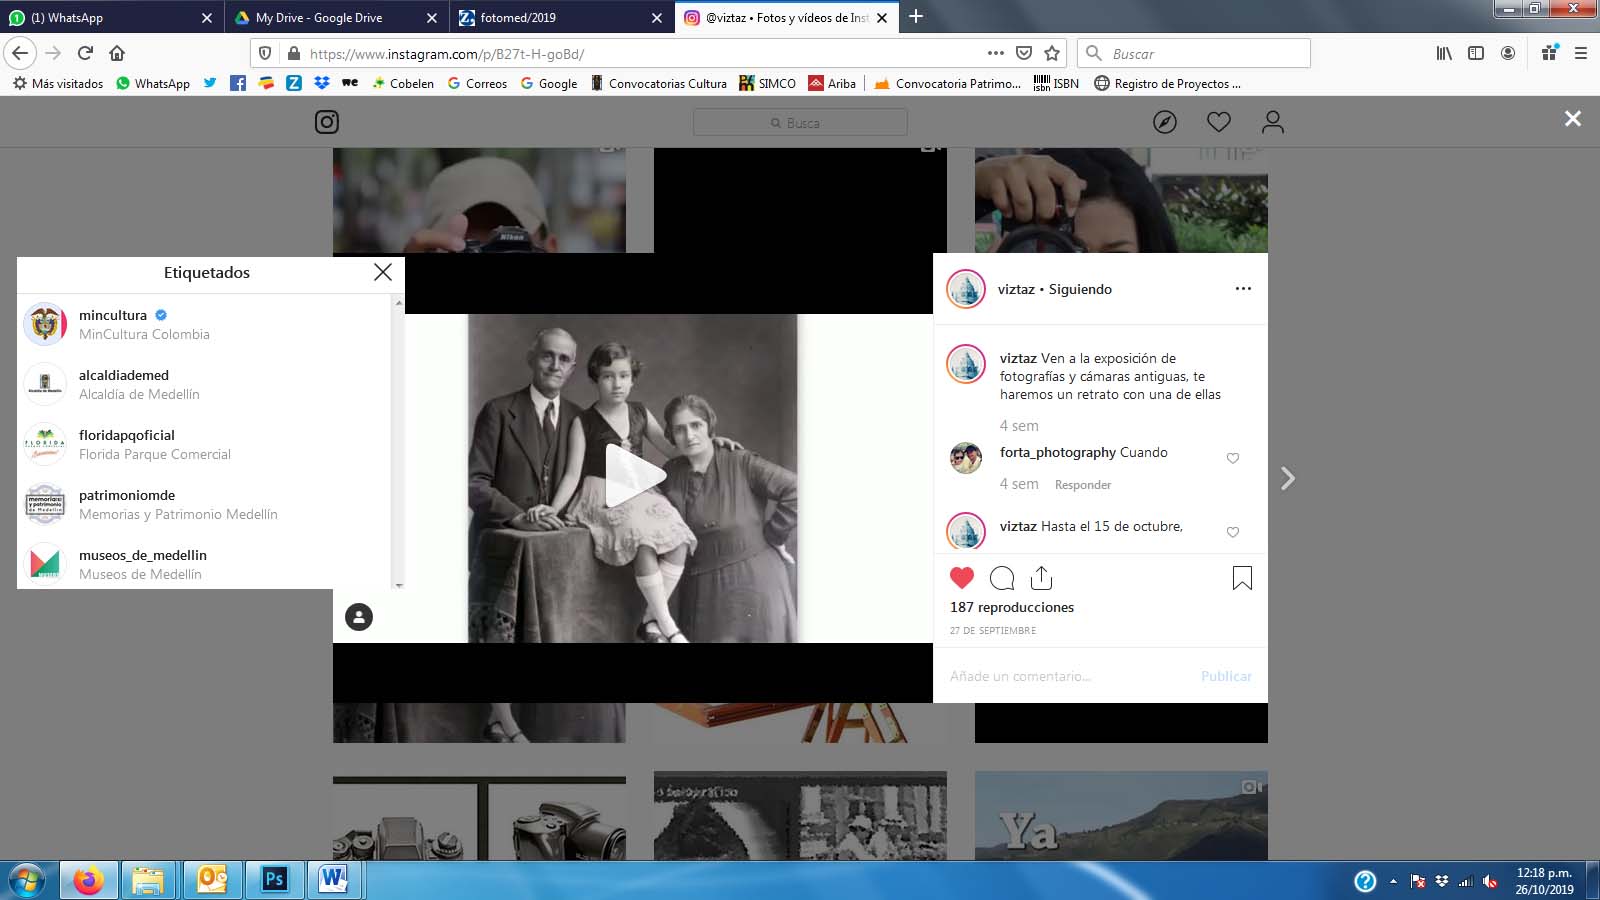Image resolution: width=1600 pixels, height=900 pixels.
Task: Open the profile person icon in header
Action: [x=1272, y=122]
